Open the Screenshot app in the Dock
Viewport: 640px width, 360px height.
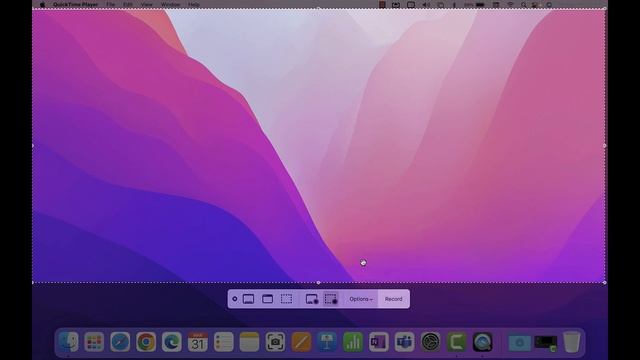[275, 342]
